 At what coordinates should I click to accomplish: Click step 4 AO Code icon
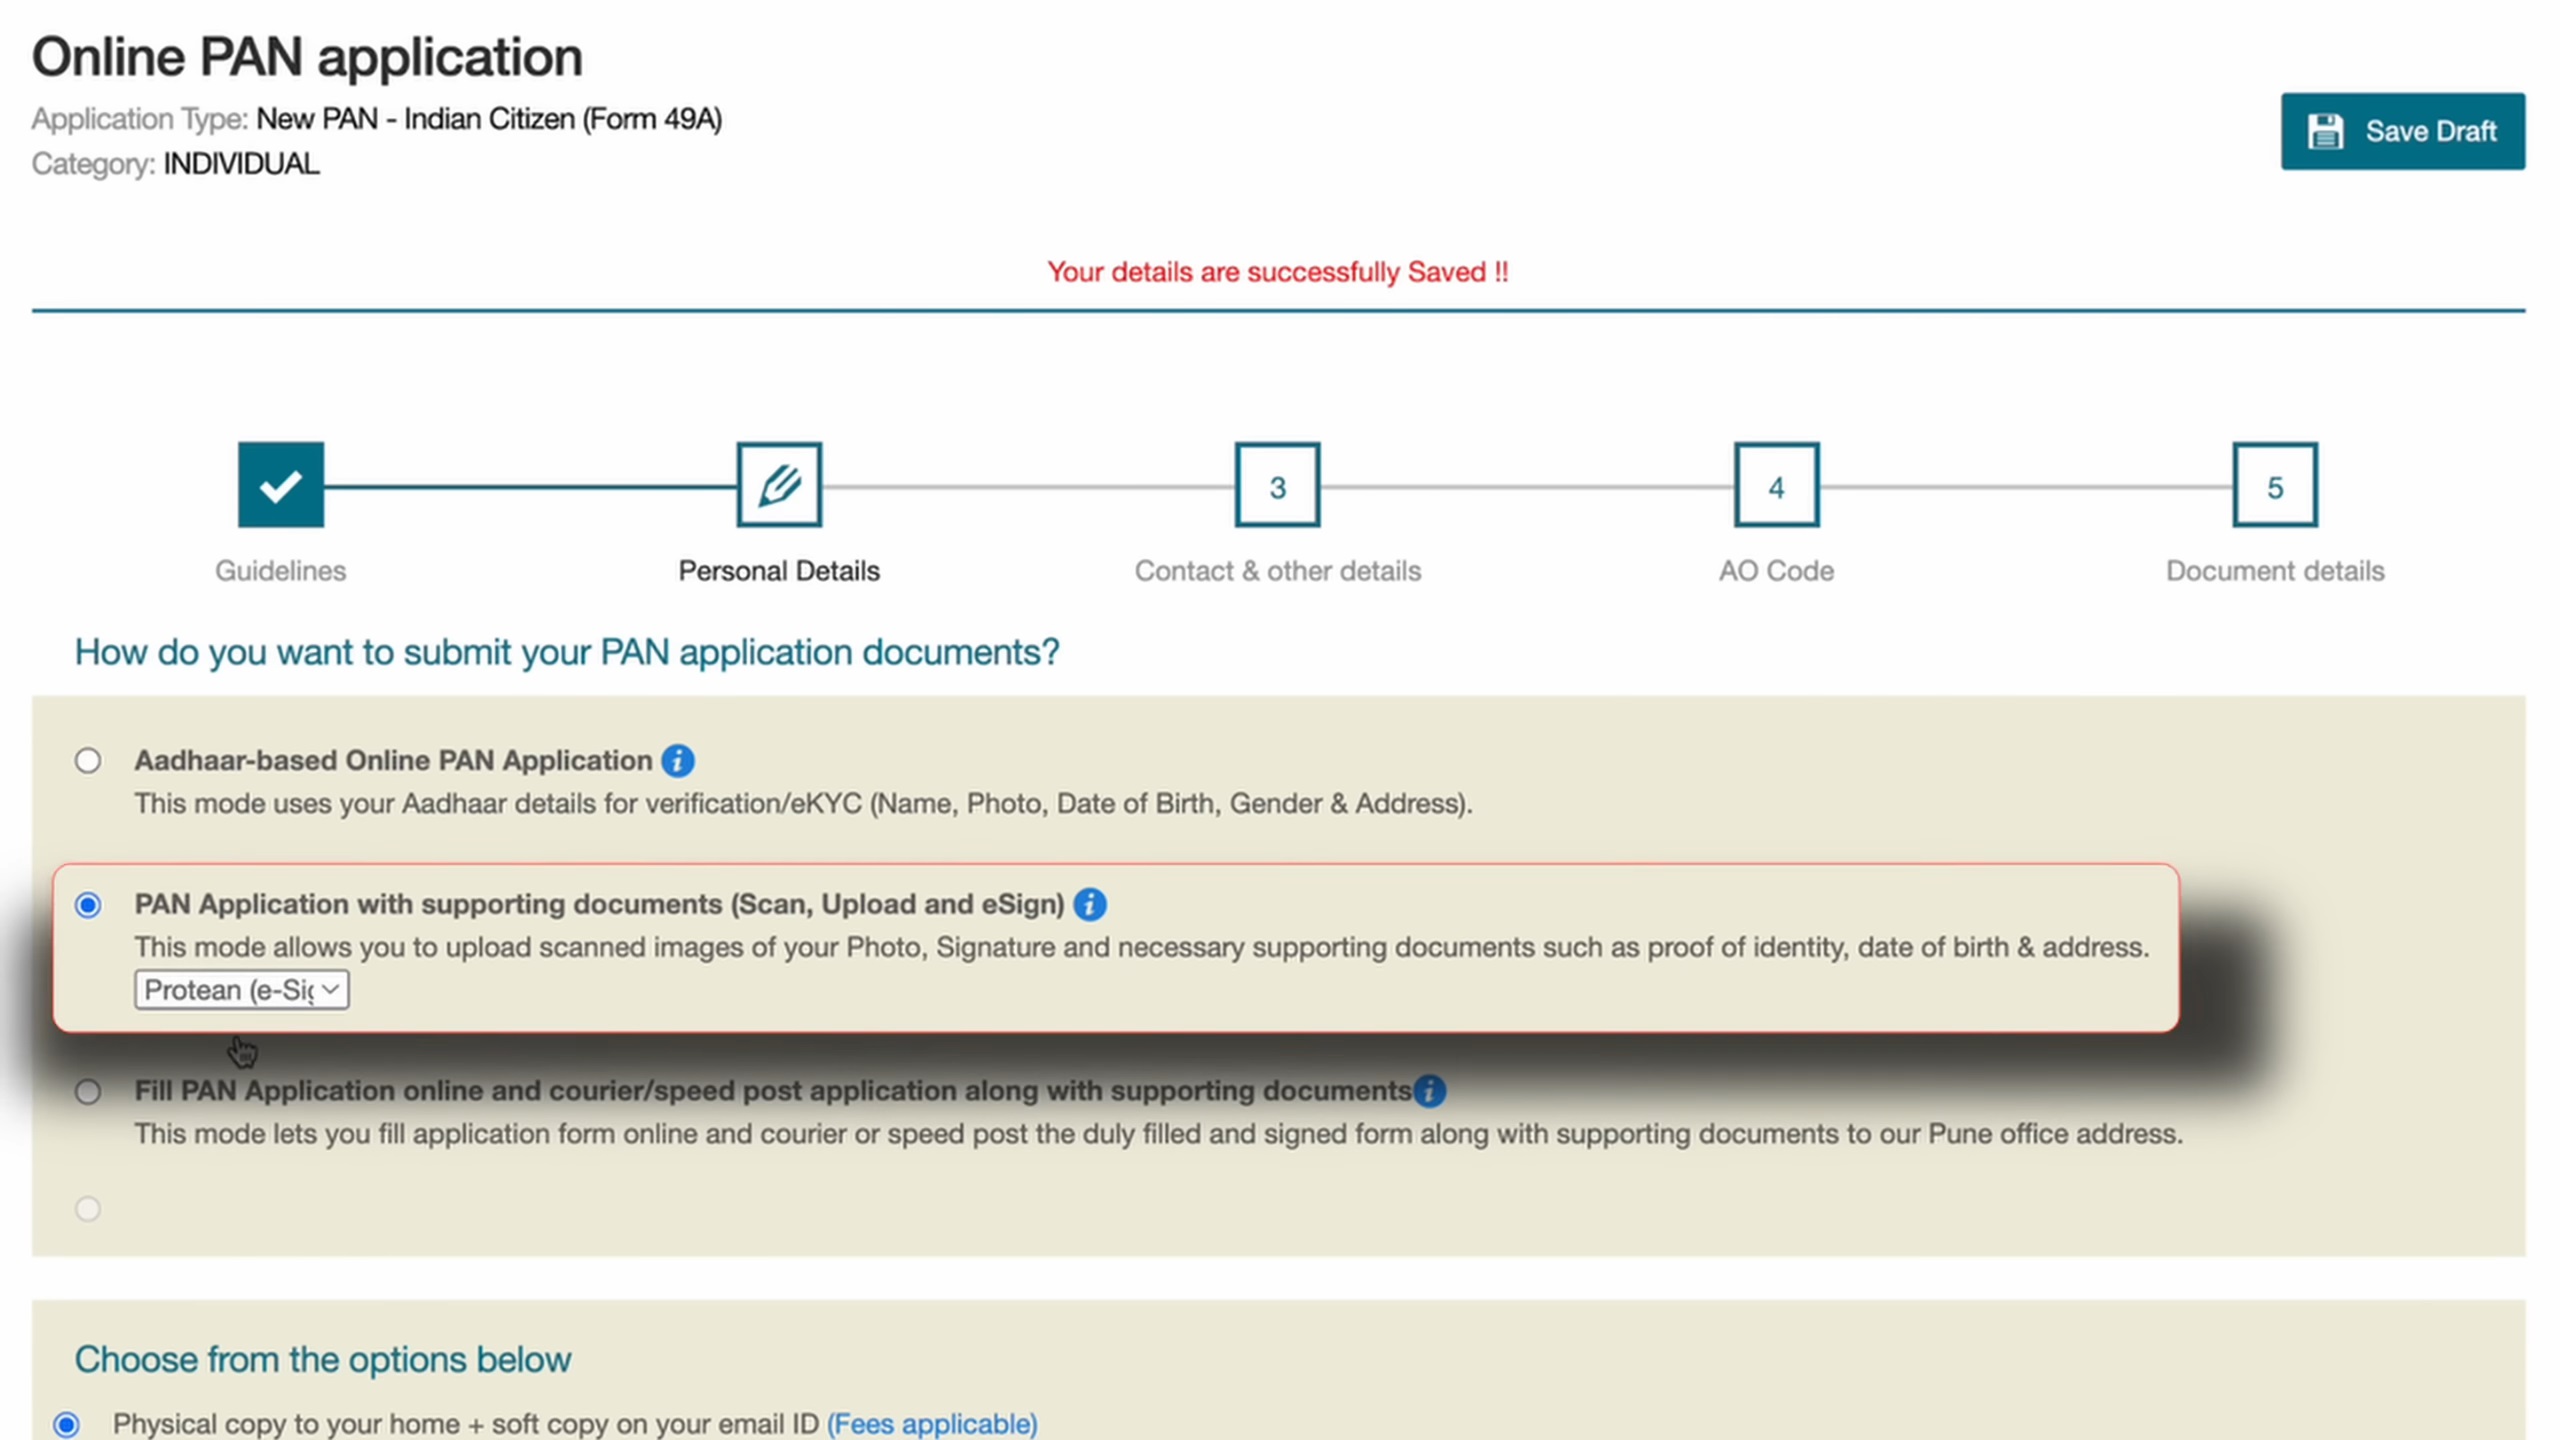pos(1775,485)
